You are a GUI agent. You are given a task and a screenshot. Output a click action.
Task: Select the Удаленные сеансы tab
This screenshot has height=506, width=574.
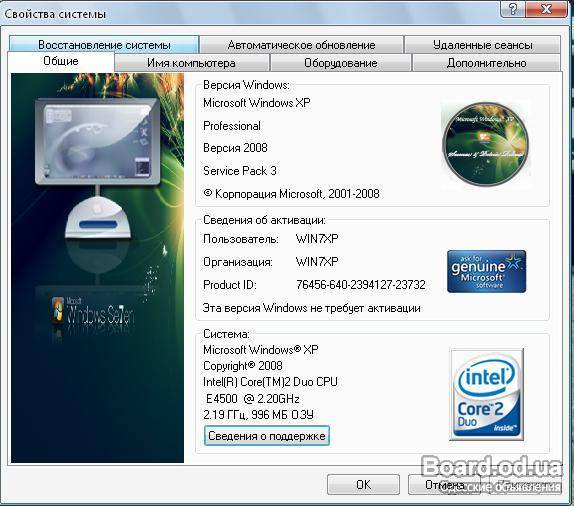[x=482, y=45]
